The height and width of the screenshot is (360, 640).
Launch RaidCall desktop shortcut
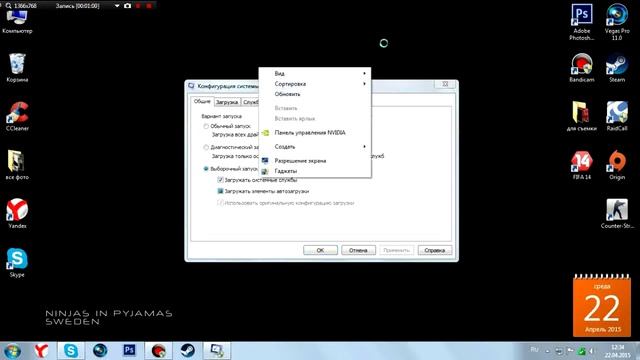(x=617, y=116)
